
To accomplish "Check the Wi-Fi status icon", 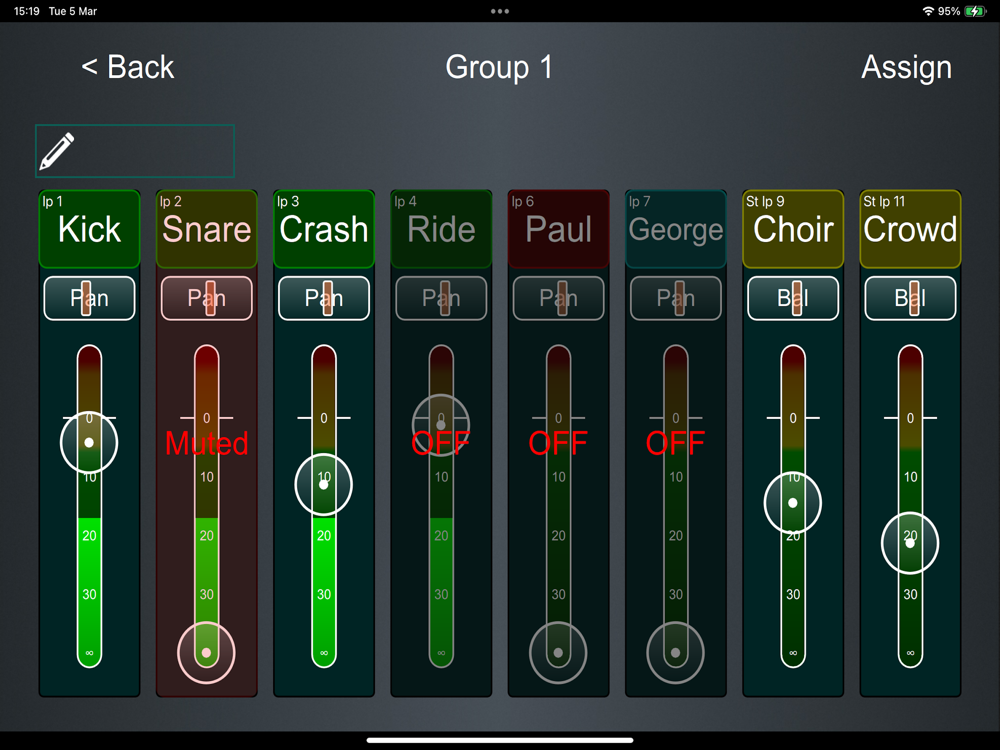I will (x=928, y=11).
